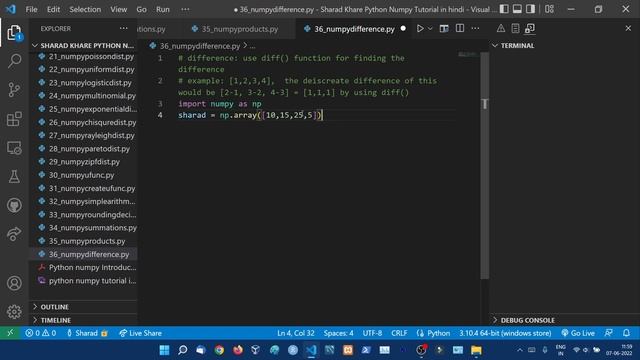This screenshot has width=640, height=360.
Task: Toggle the bottom panel layout button
Action: click(x=517, y=9)
